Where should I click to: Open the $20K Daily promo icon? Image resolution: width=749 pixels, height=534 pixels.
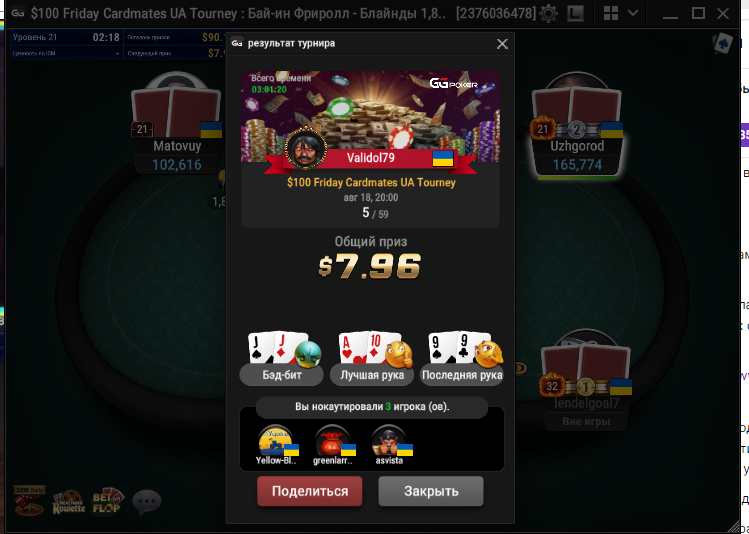(30, 502)
